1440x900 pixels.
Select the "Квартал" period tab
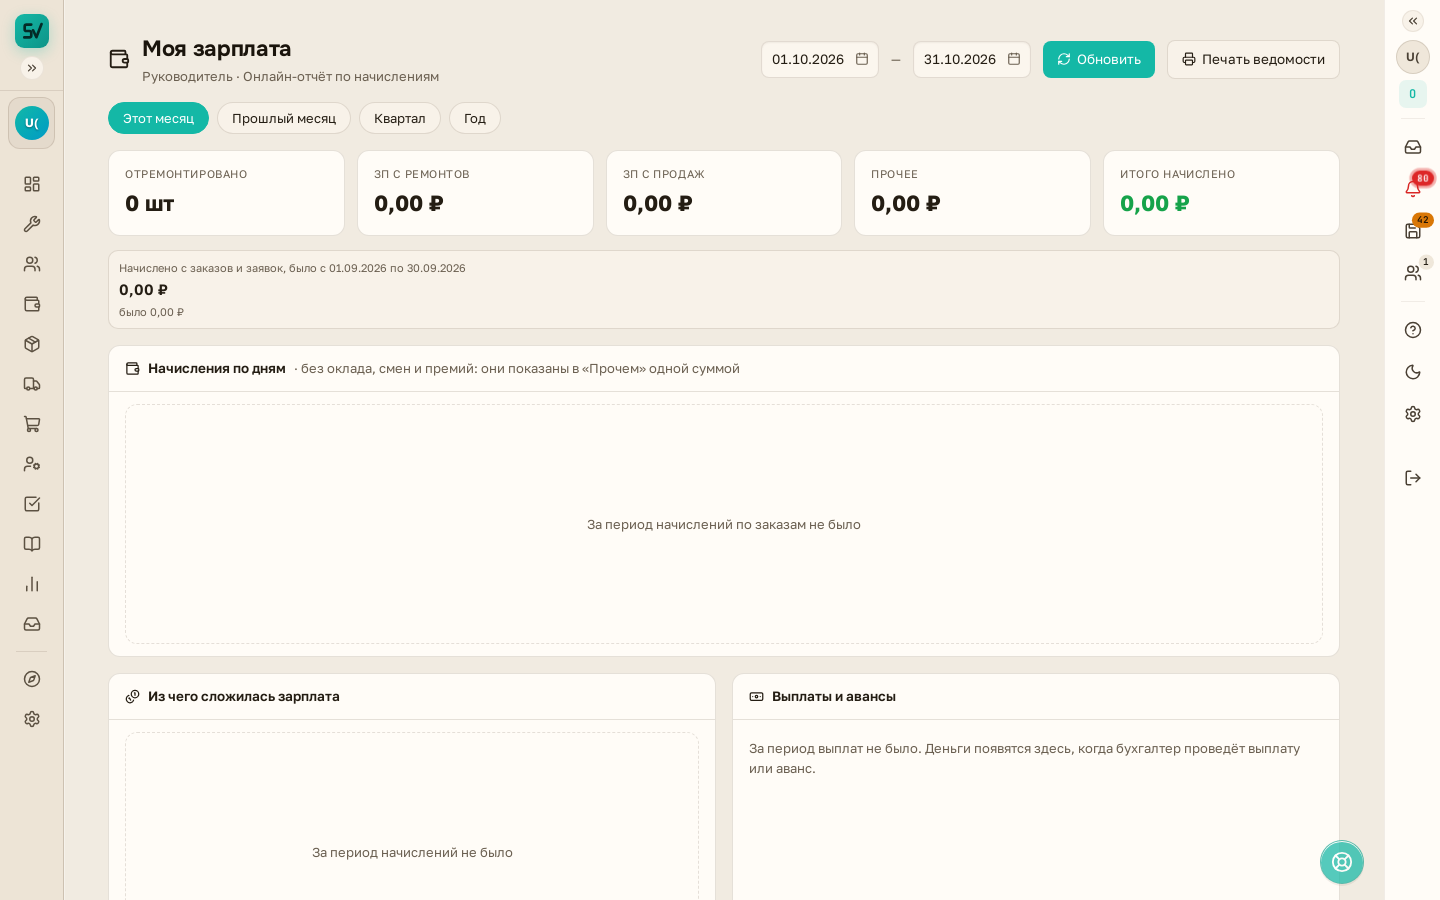[400, 118]
